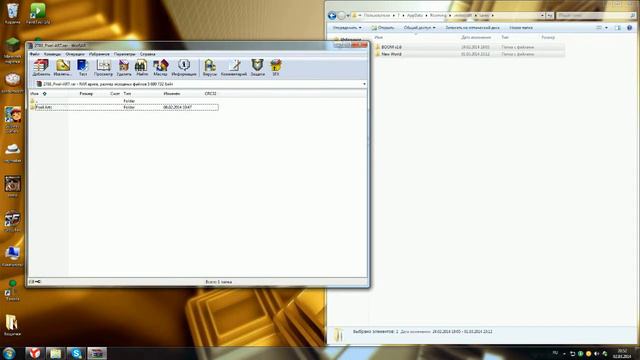Sort WinRAR list by CRC32 column
The height and width of the screenshot is (360, 640).
(x=211, y=94)
